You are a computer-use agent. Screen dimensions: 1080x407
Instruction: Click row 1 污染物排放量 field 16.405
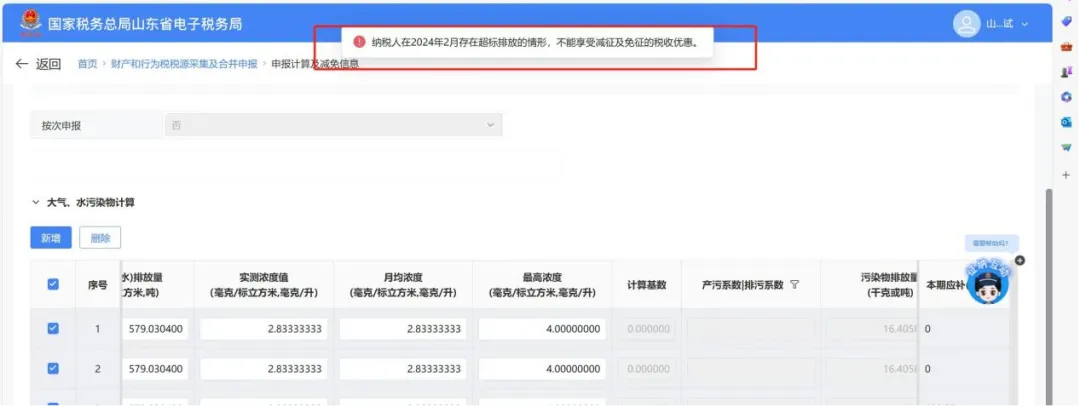pos(873,329)
